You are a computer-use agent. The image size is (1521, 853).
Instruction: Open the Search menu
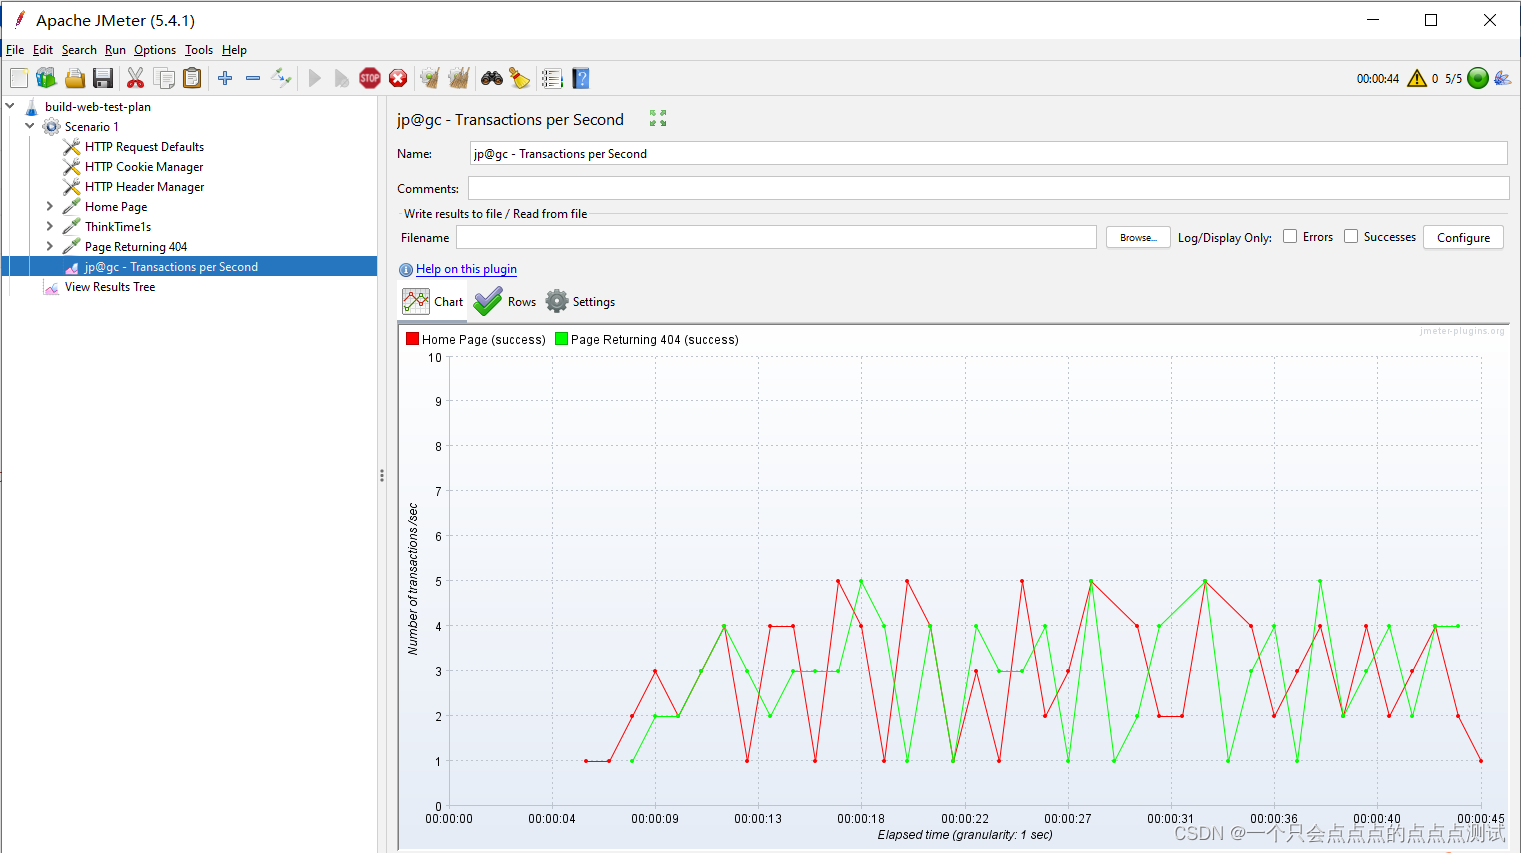coord(79,50)
